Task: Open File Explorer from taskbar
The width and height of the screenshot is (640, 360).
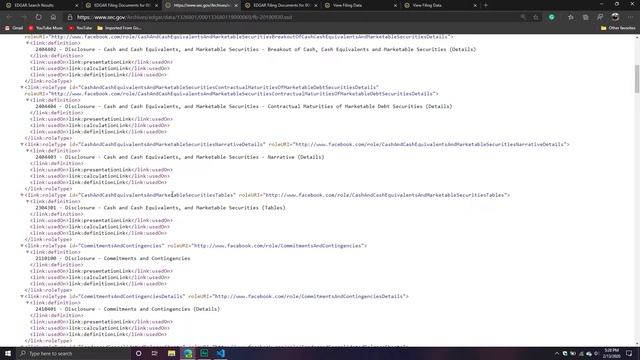Action: point(171,353)
